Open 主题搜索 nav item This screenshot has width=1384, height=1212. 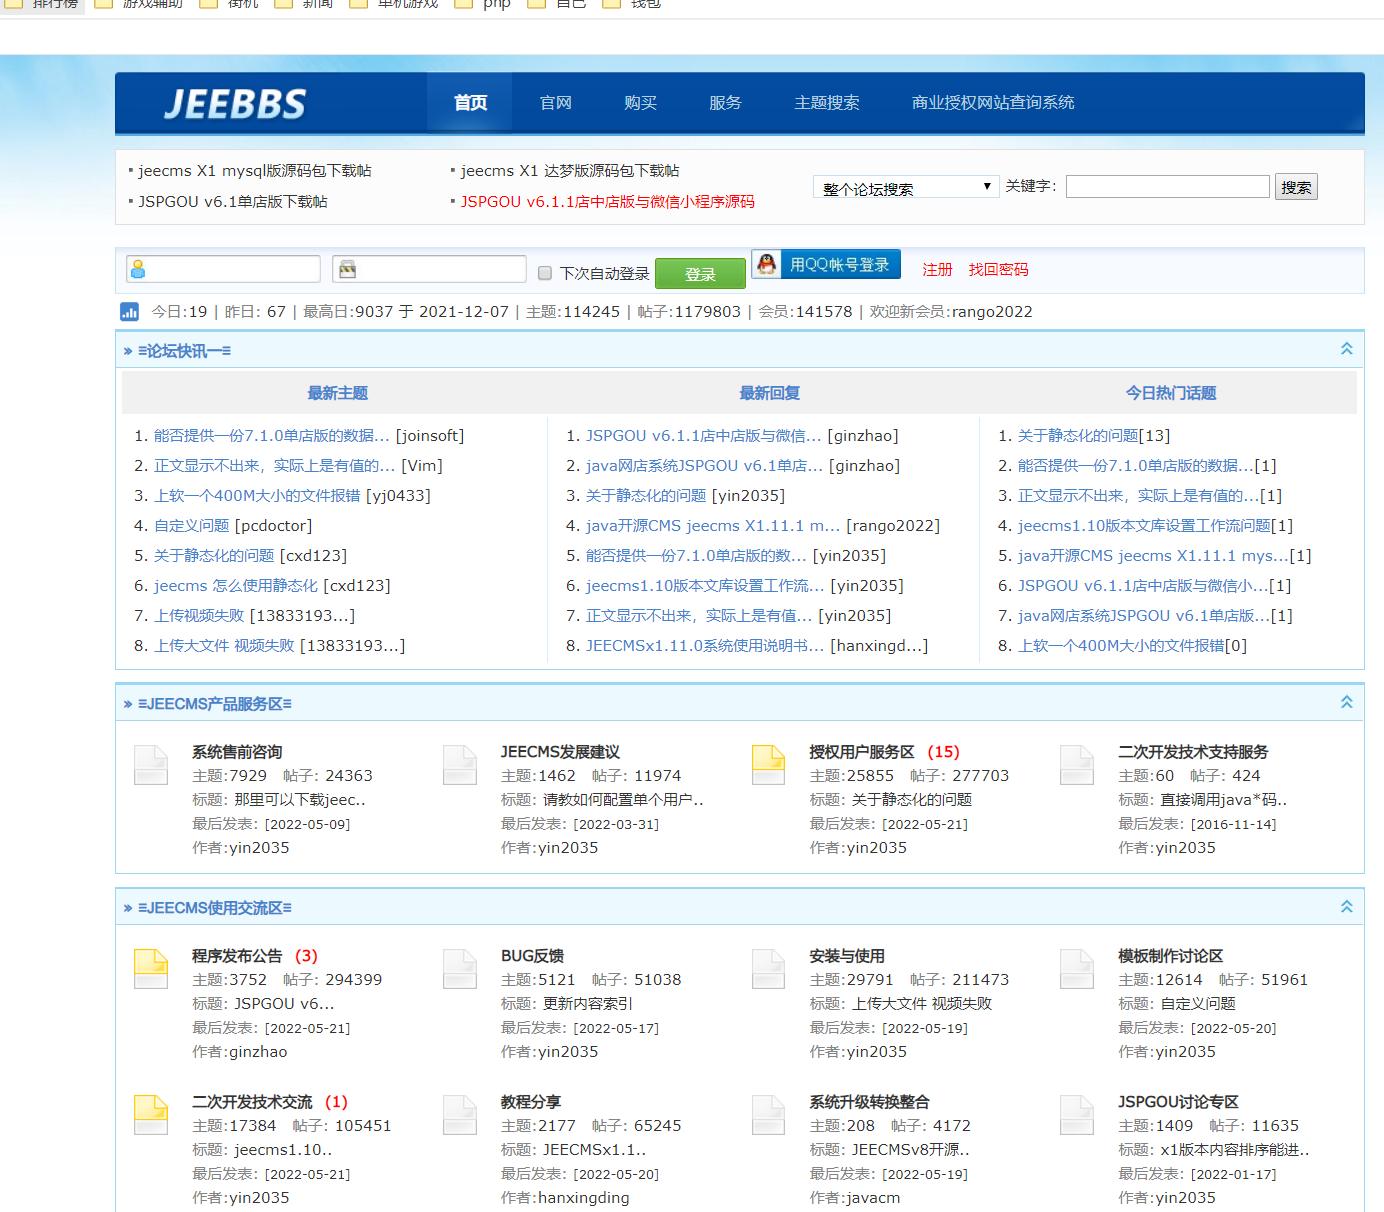click(x=827, y=103)
